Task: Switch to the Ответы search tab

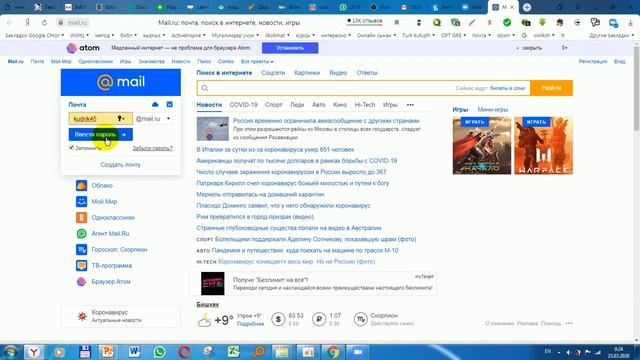Action: click(x=367, y=73)
